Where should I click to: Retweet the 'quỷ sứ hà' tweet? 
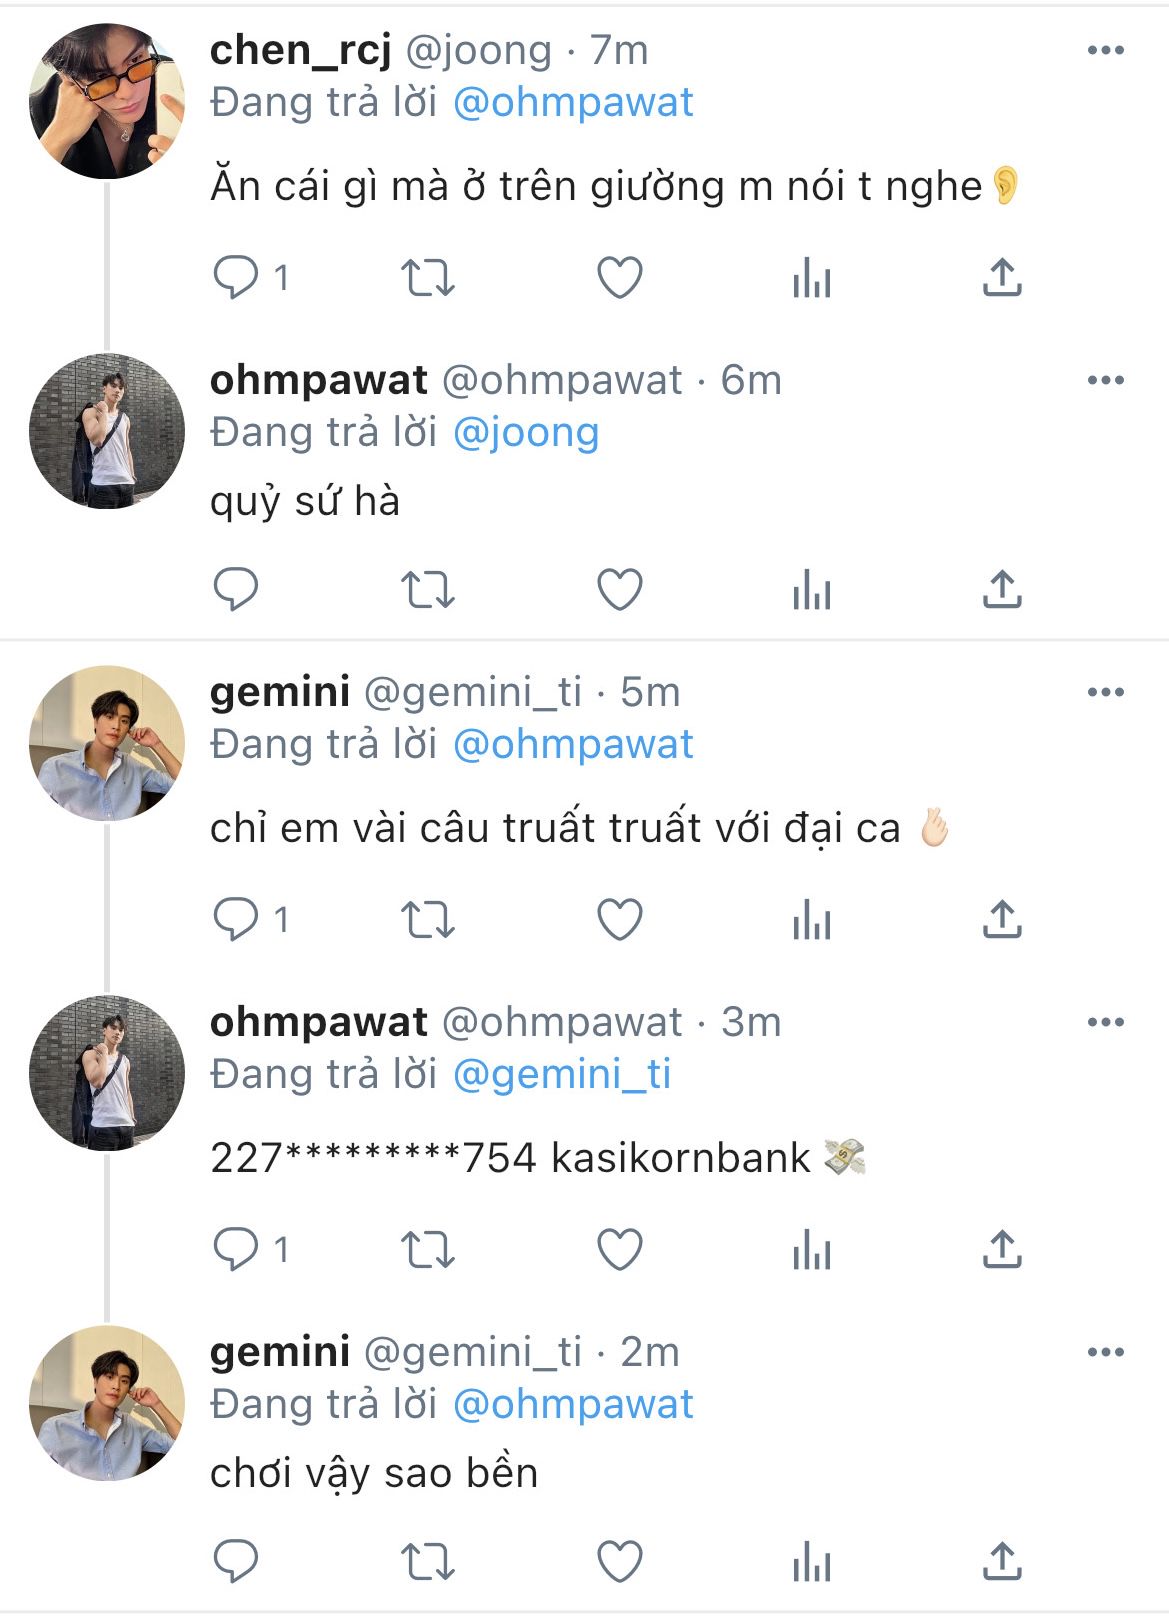[x=428, y=590]
